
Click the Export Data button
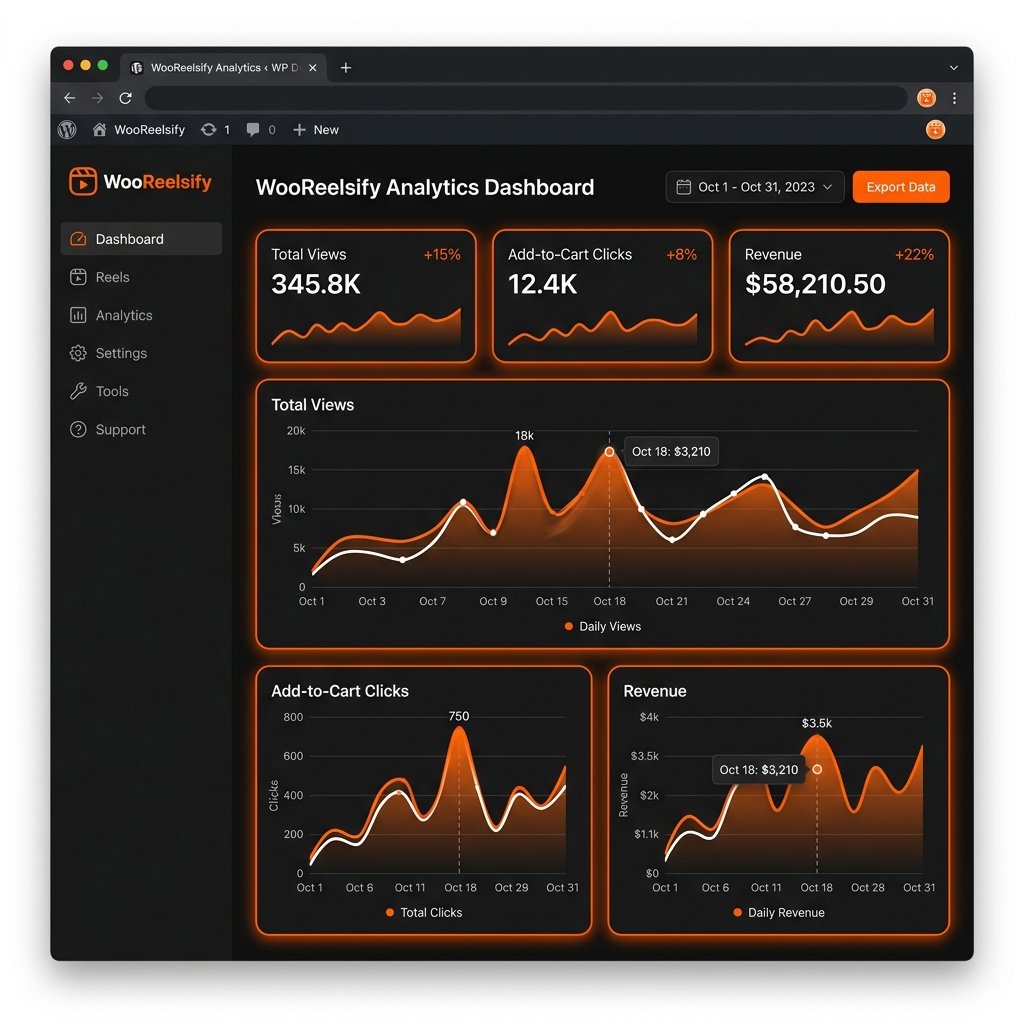click(x=901, y=187)
